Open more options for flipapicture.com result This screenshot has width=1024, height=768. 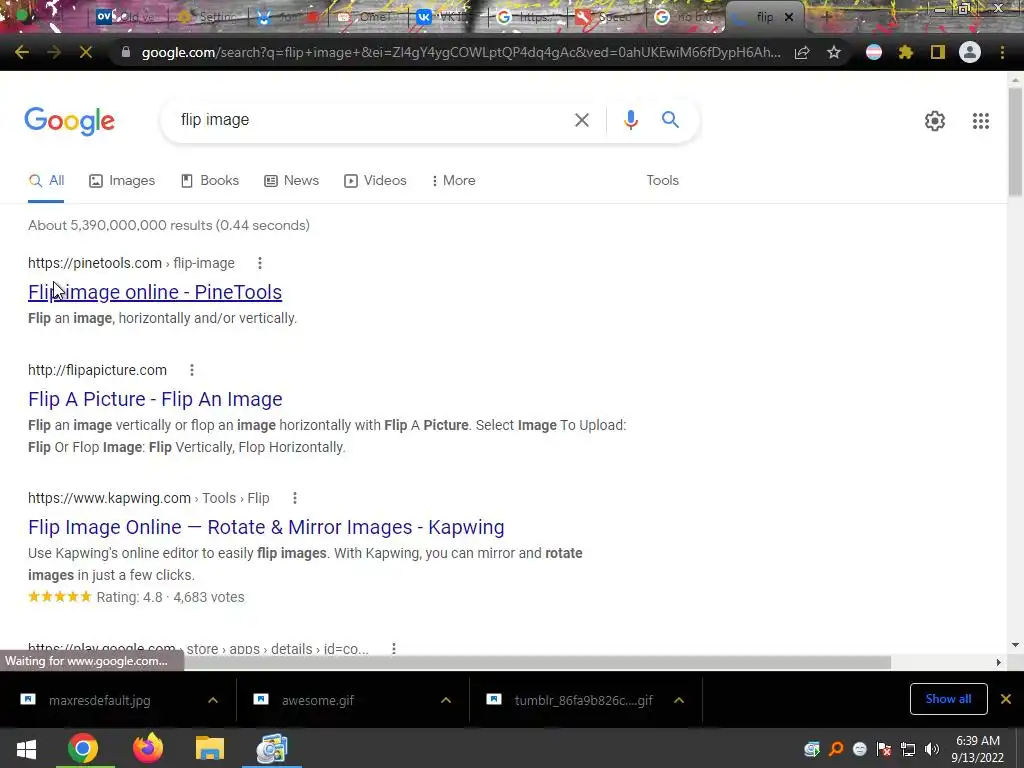192,370
